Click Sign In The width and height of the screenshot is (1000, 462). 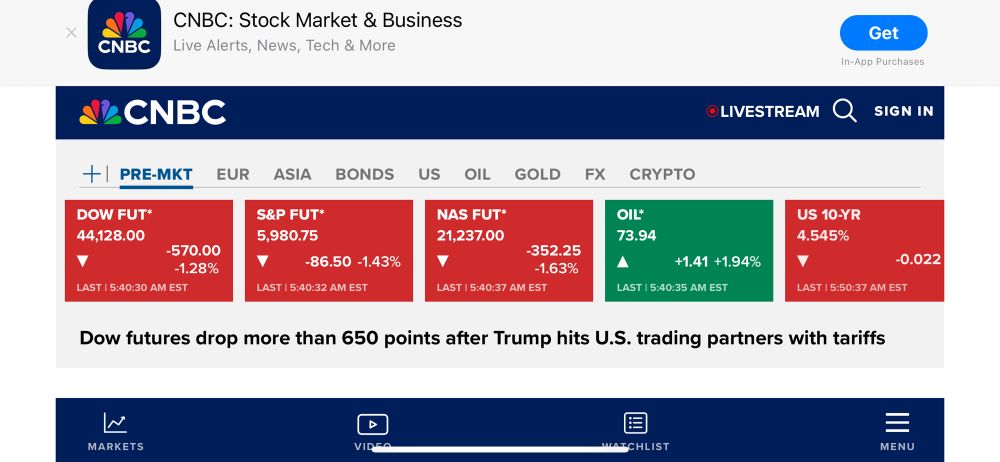(x=904, y=111)
